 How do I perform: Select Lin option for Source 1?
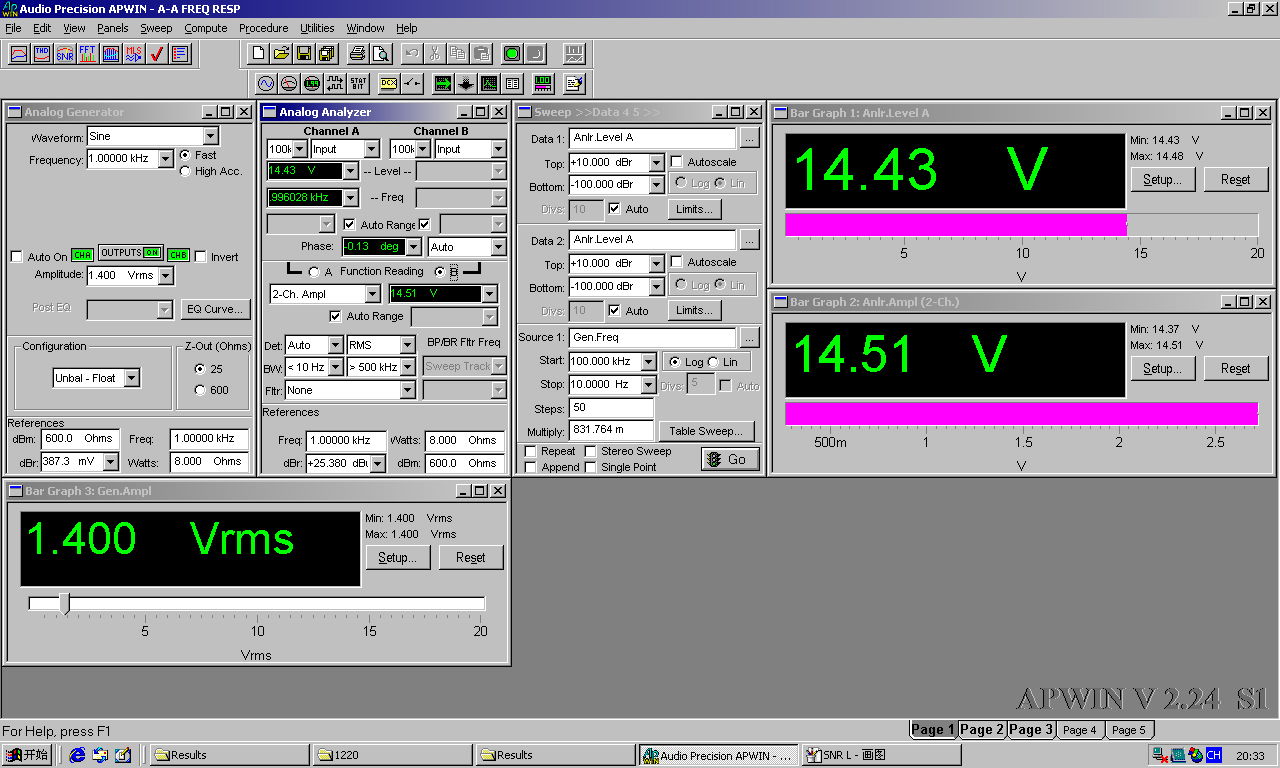713,362
